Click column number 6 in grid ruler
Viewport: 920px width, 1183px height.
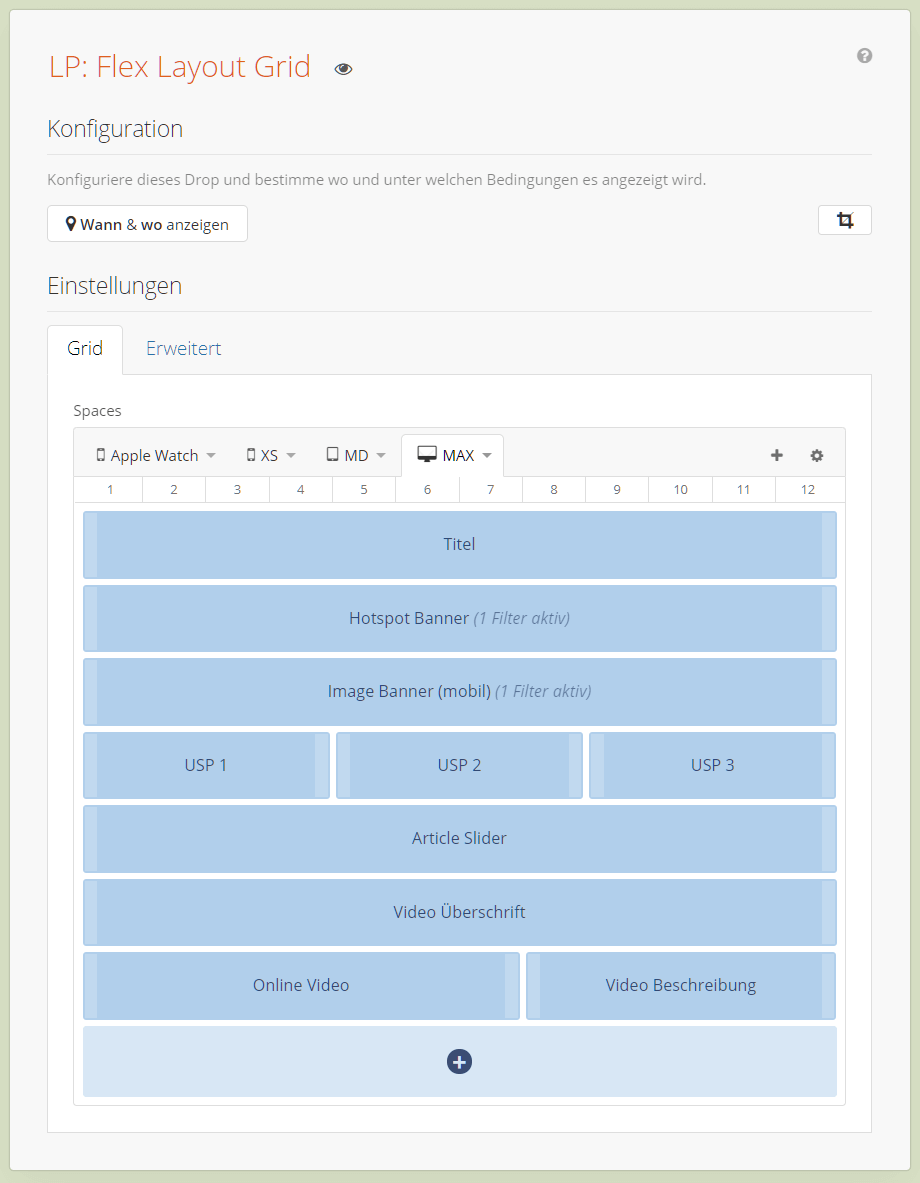[x=427, y=490]
